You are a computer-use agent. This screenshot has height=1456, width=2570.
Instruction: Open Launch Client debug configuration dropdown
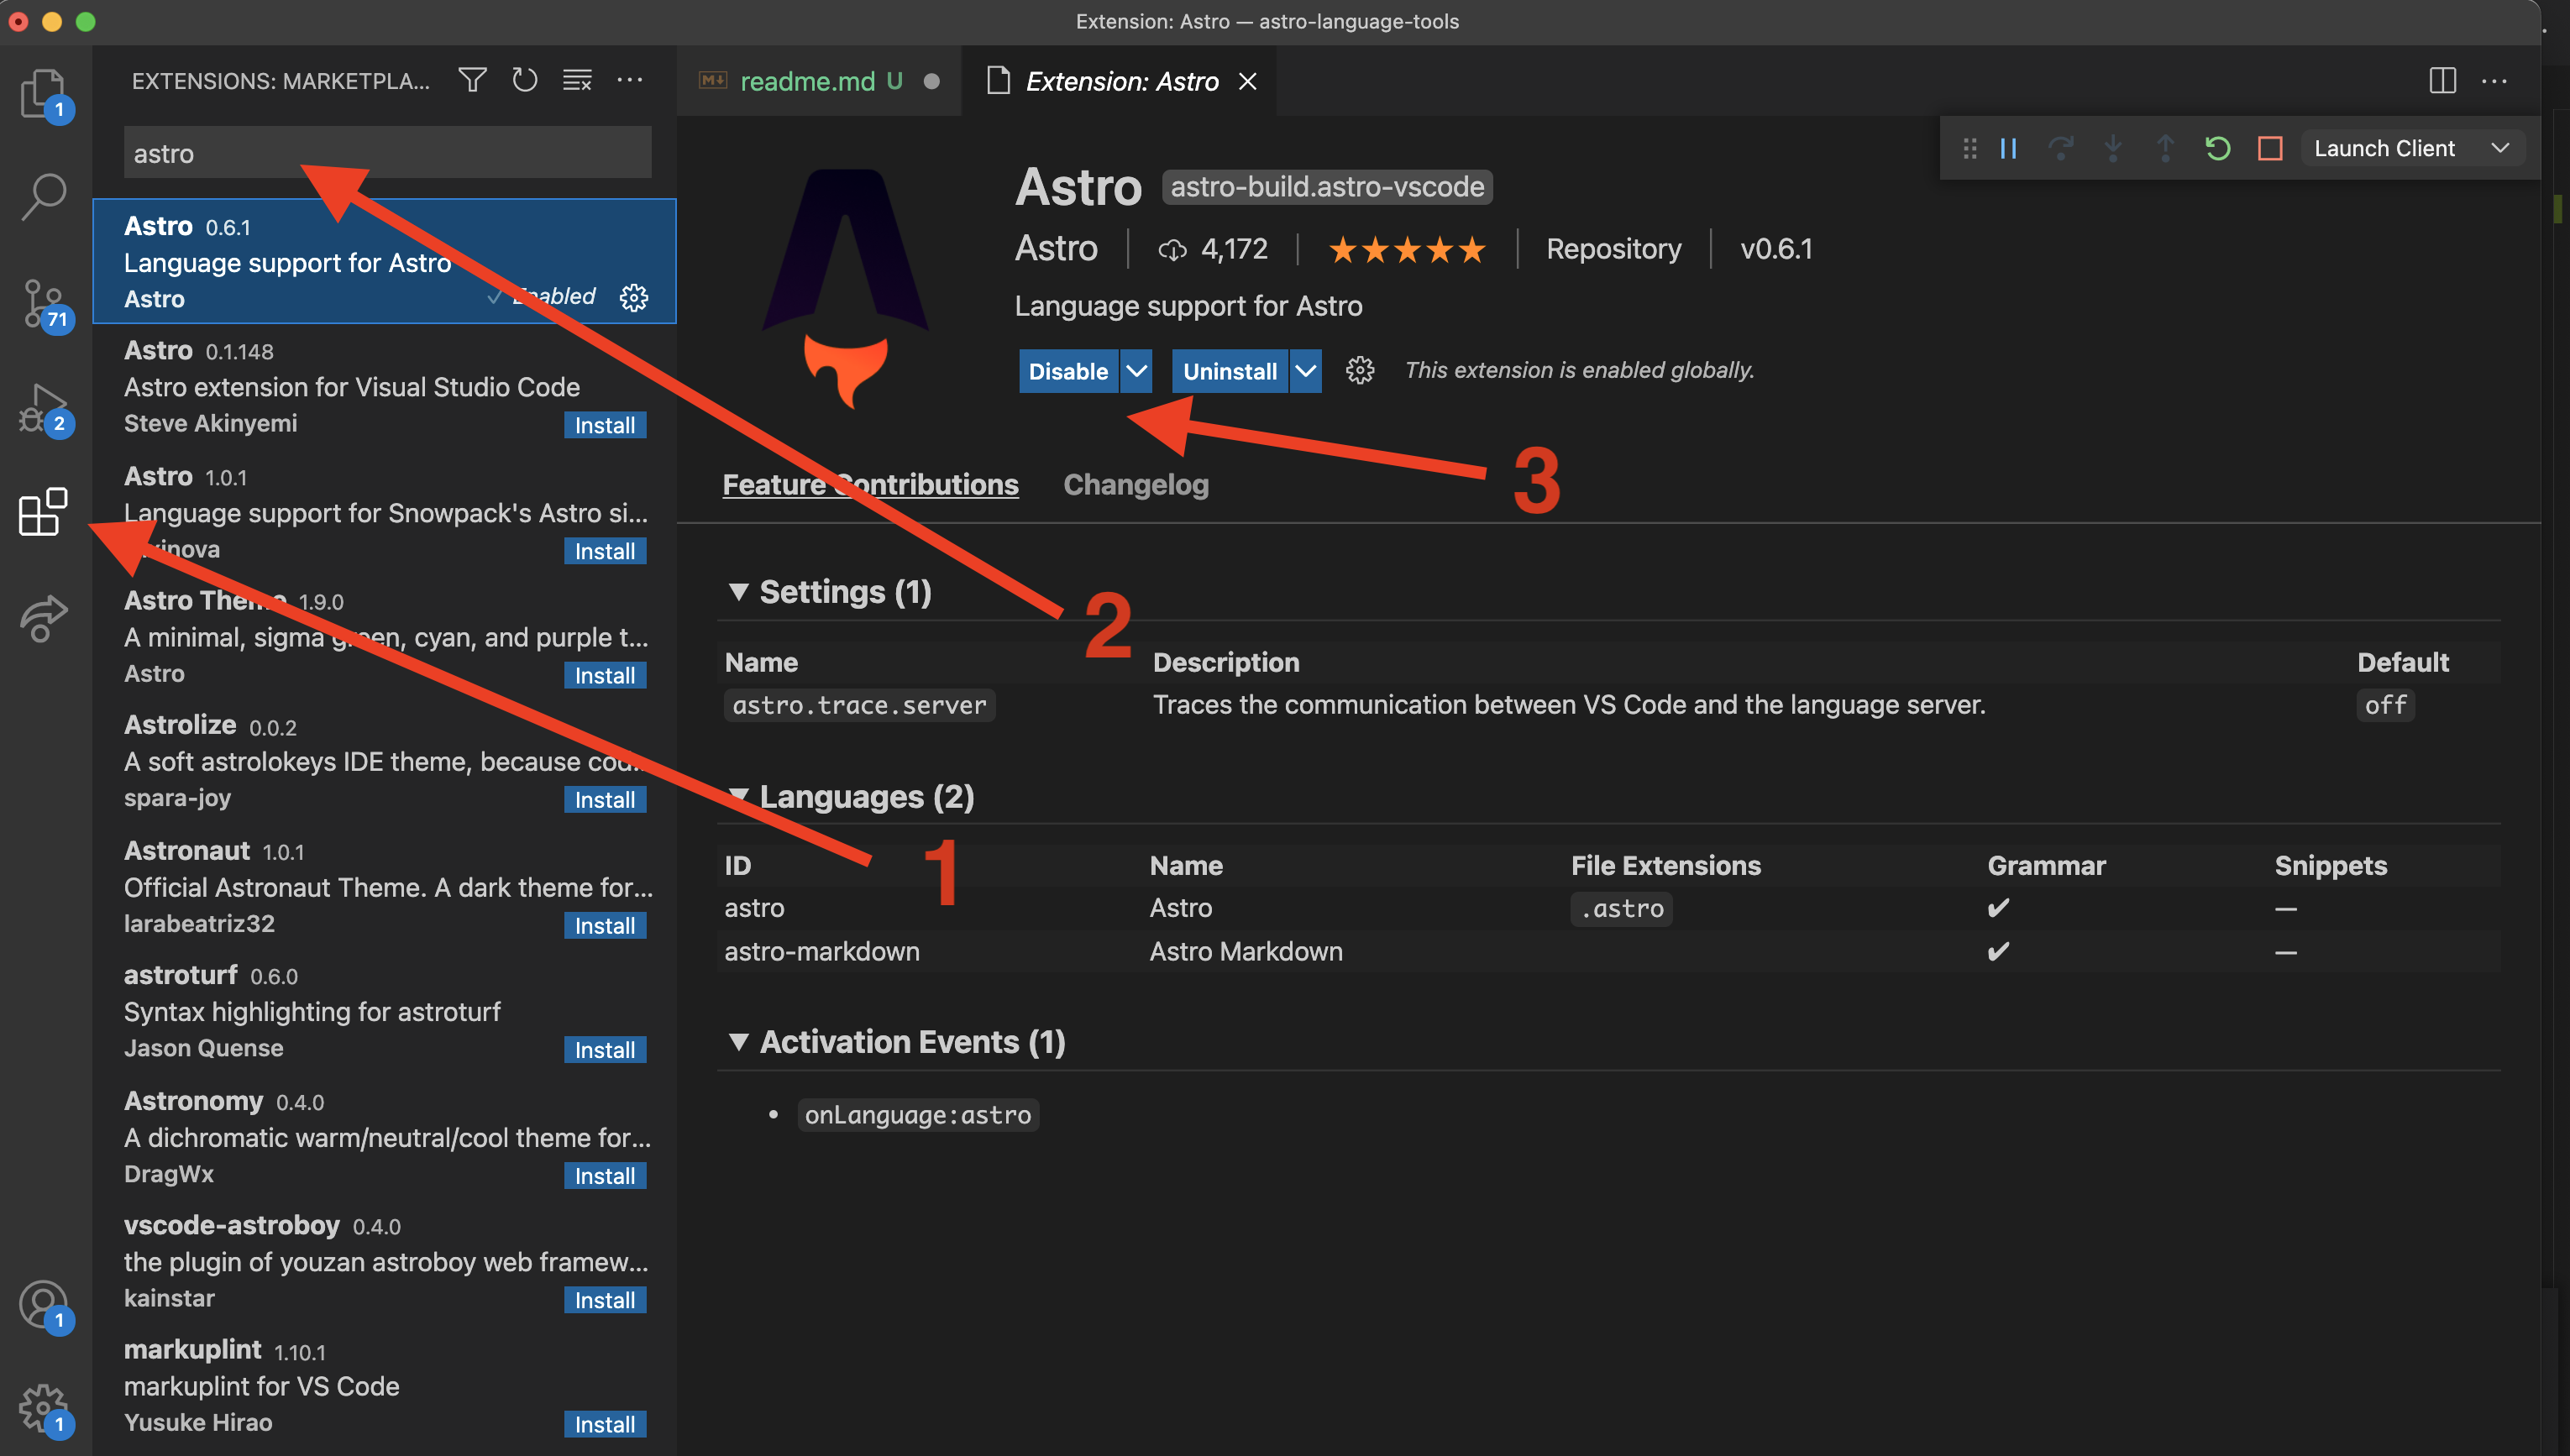(x=2412, y=149)
